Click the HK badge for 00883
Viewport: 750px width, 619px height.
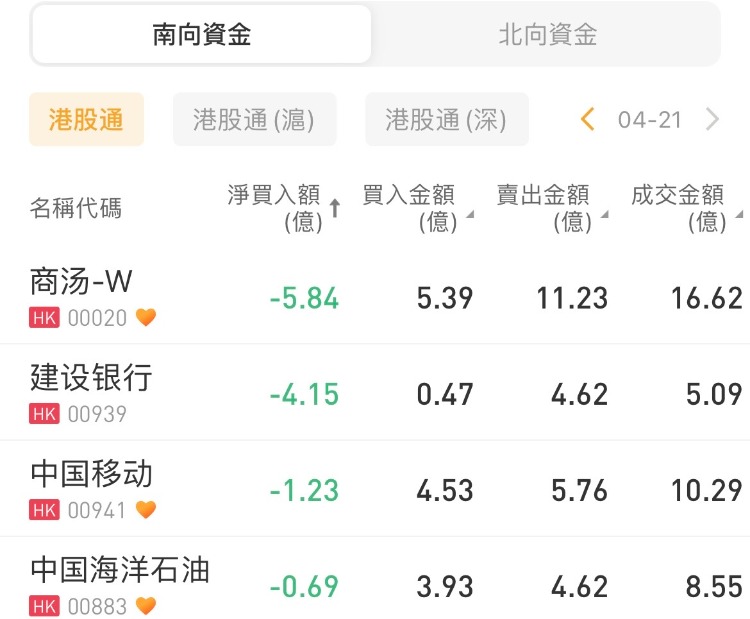[x=44, y=606]
